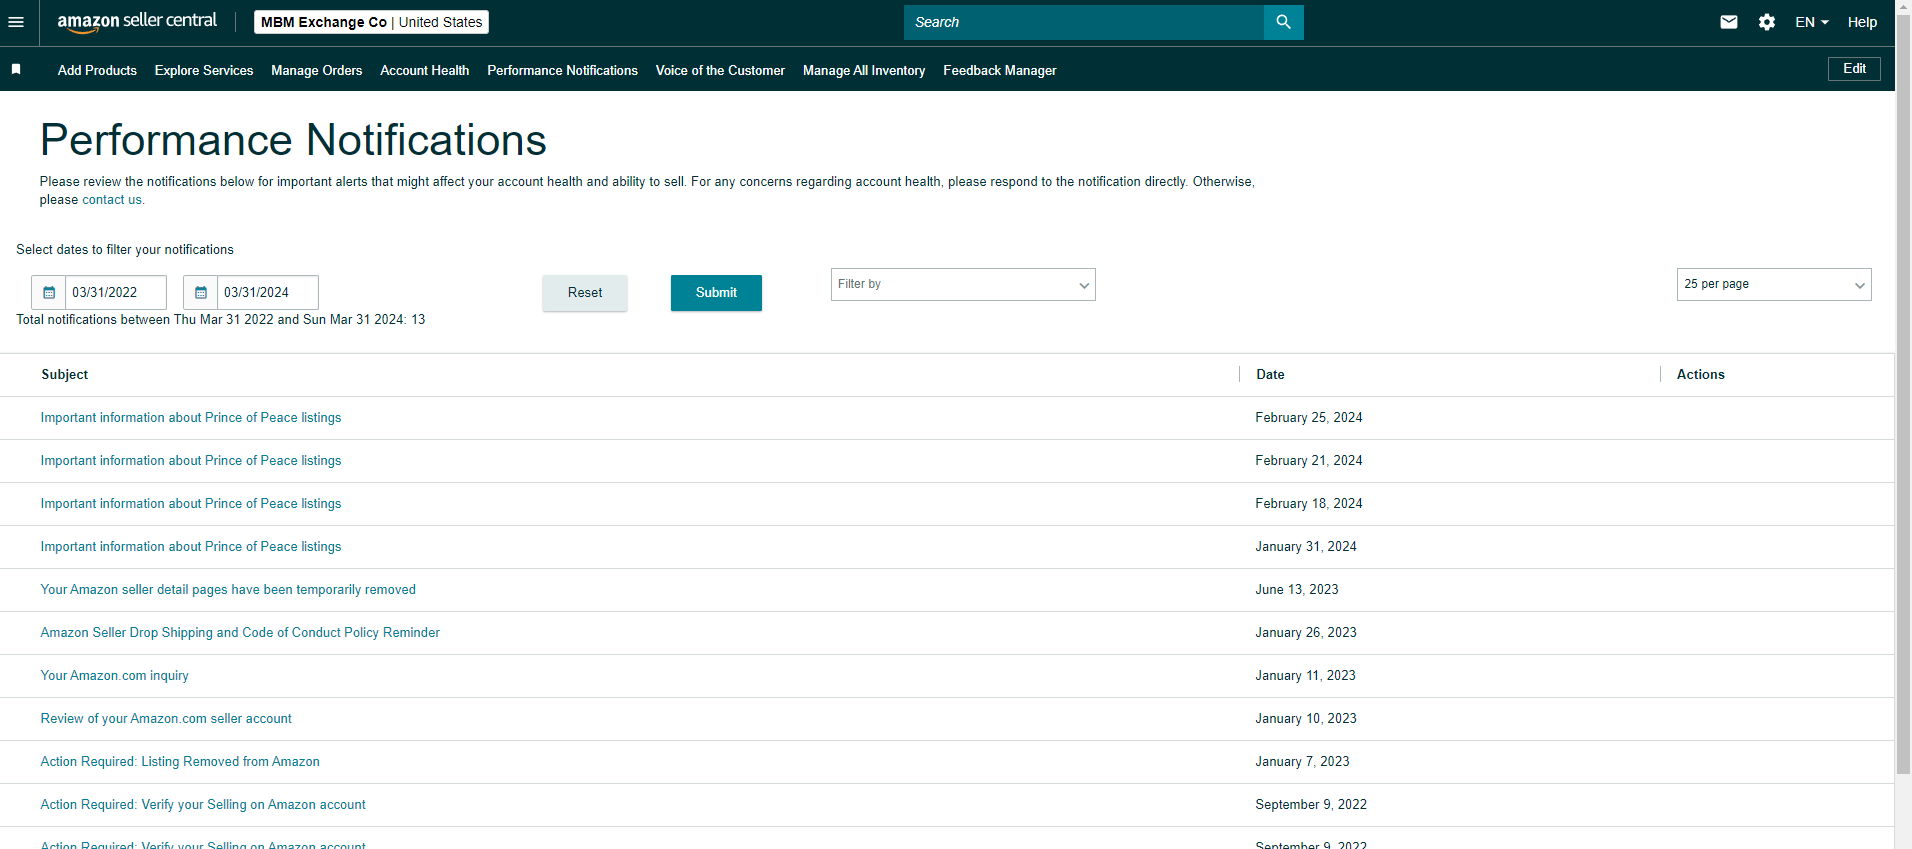
Task: Click the Help link
Action: pos(1862,22)
